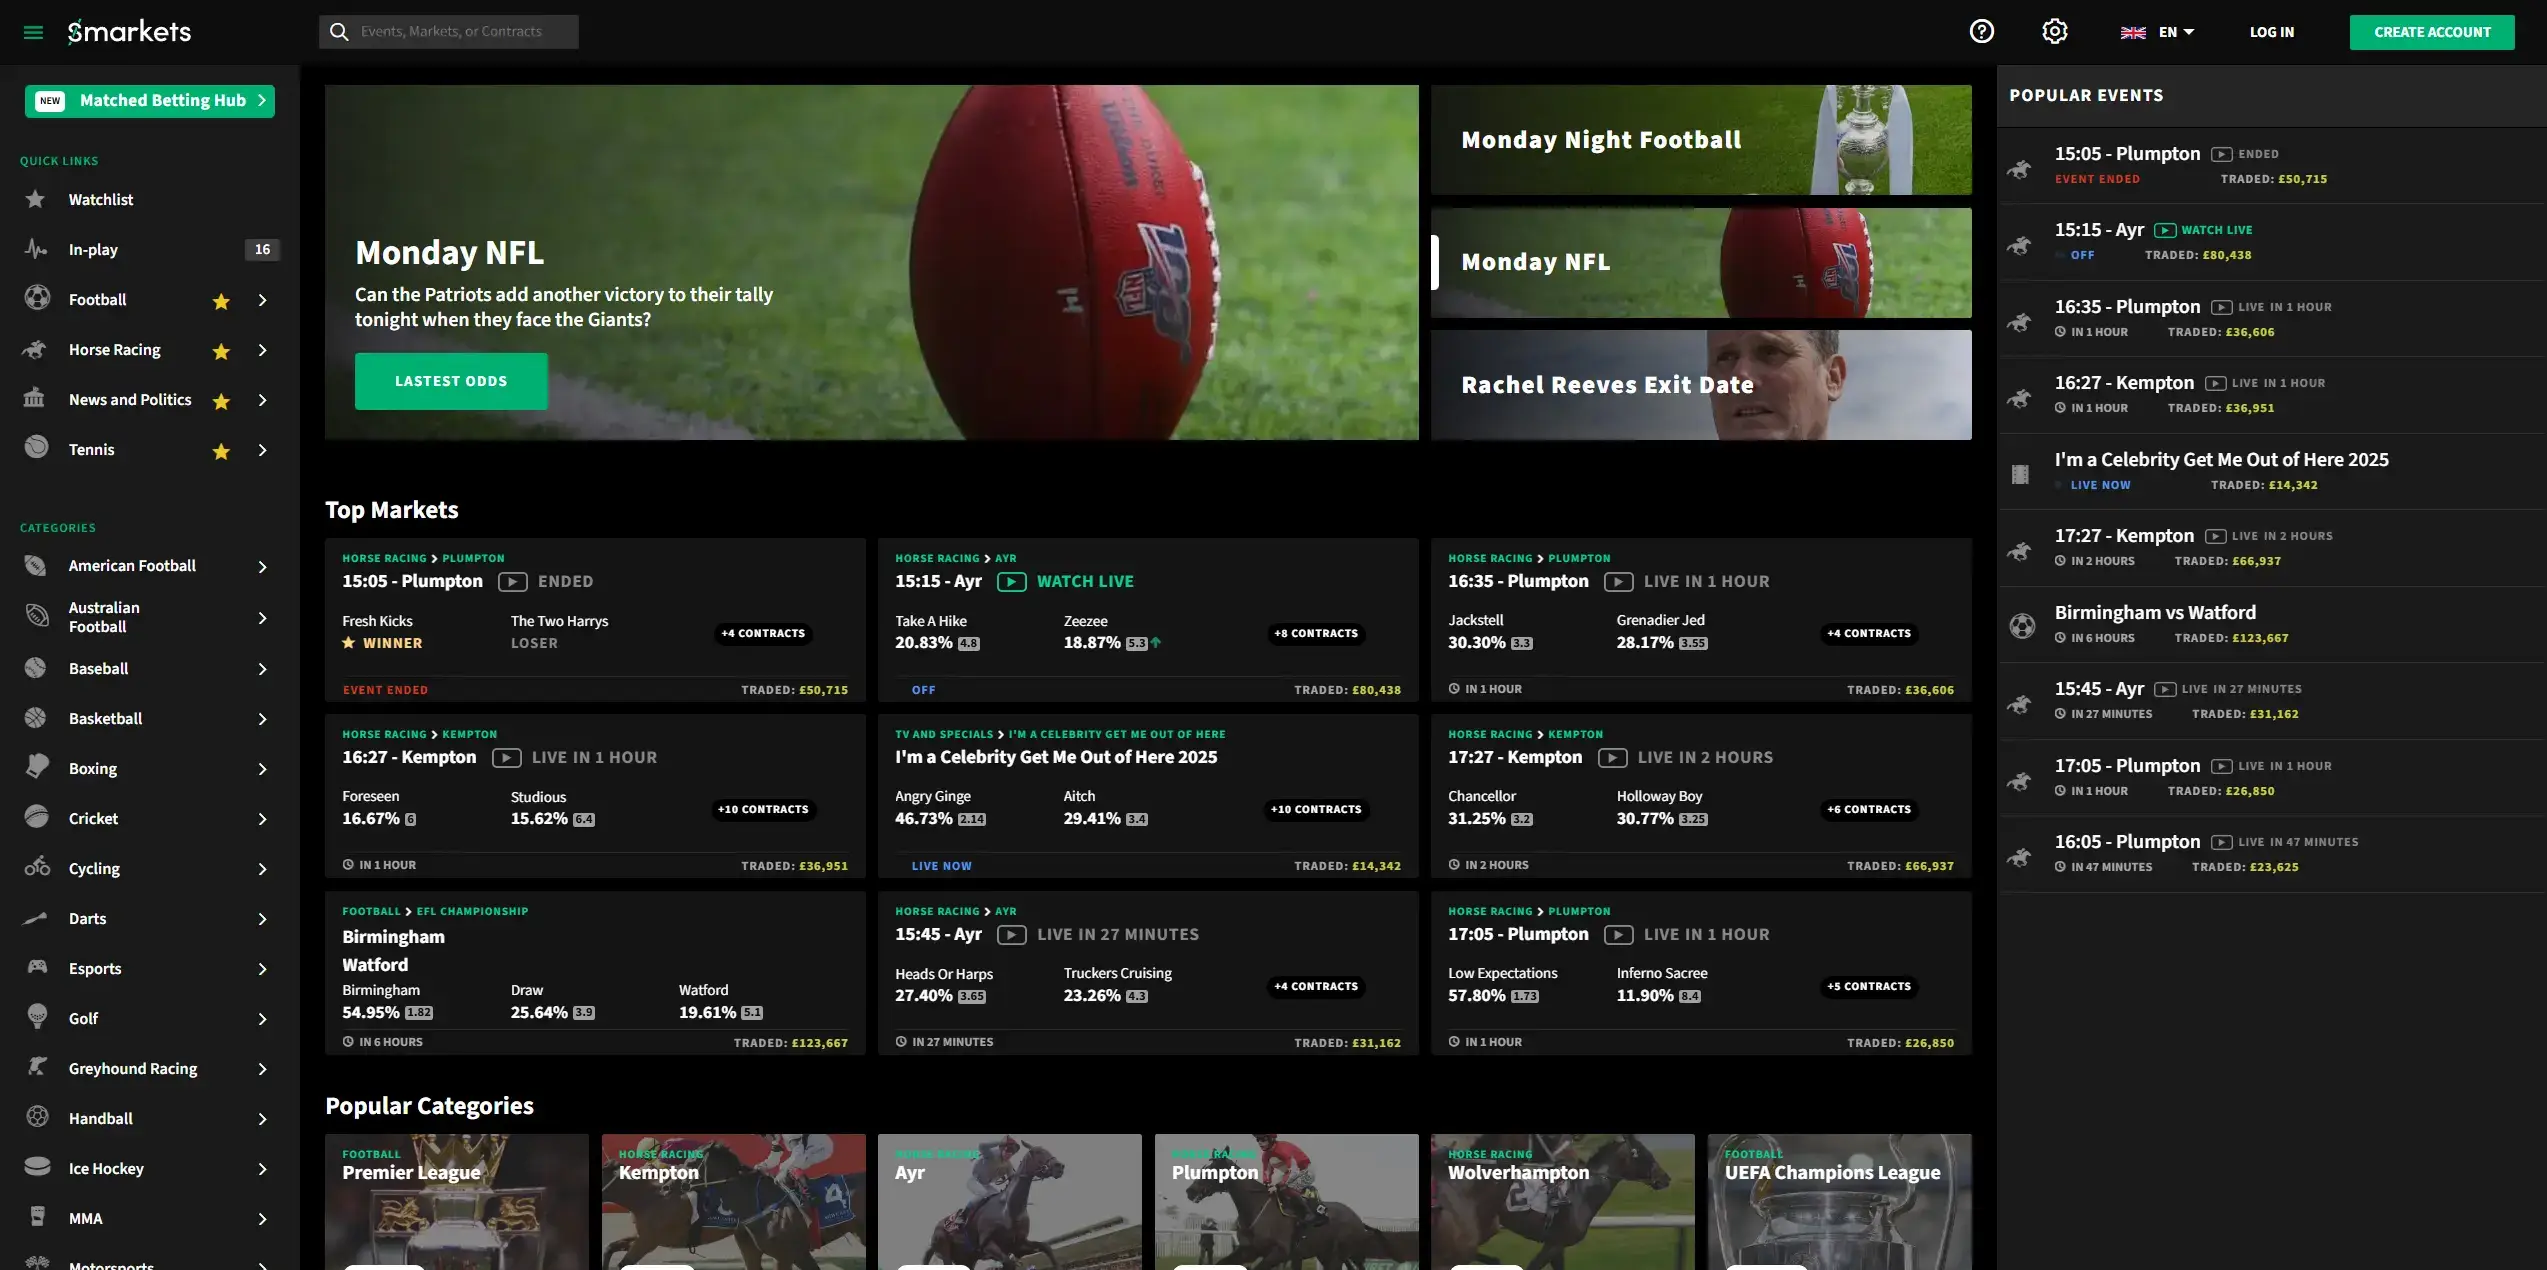Toggle the star next to News and Politics

pos(221,401)
